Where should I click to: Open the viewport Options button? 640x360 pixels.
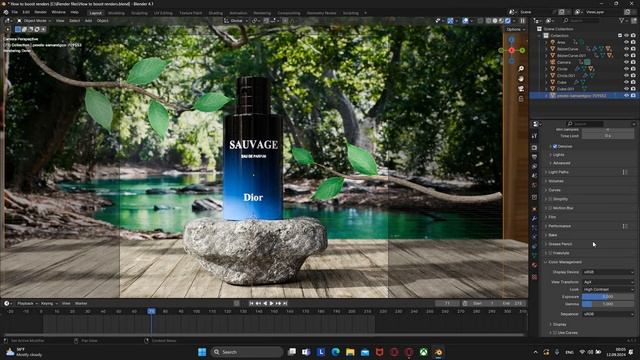pyautogui.click(x=516, y=29)
